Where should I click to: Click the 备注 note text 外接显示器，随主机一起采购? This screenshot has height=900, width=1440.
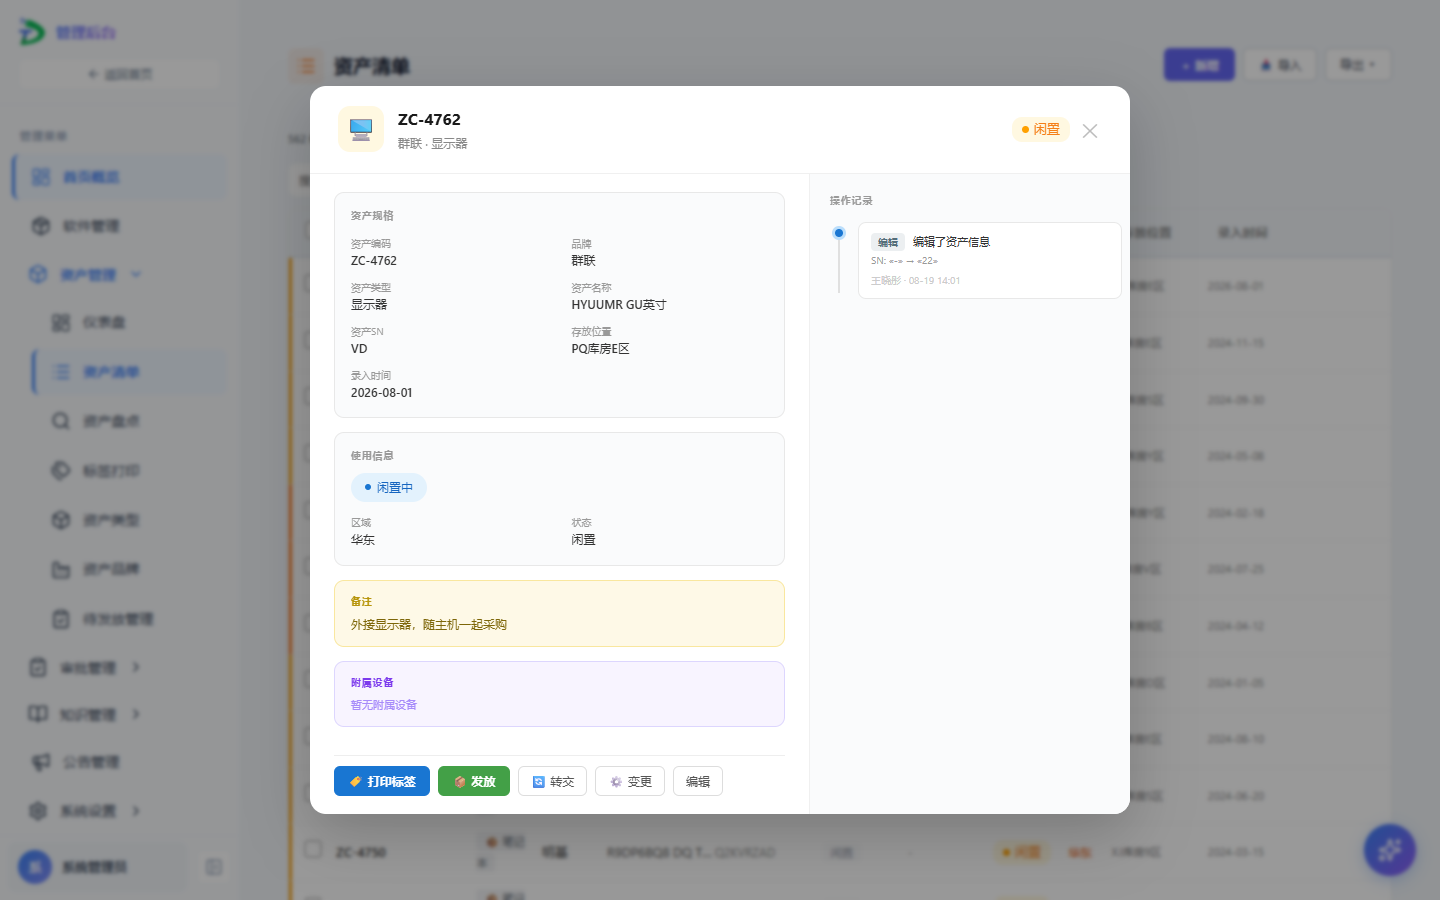[429, 624]
